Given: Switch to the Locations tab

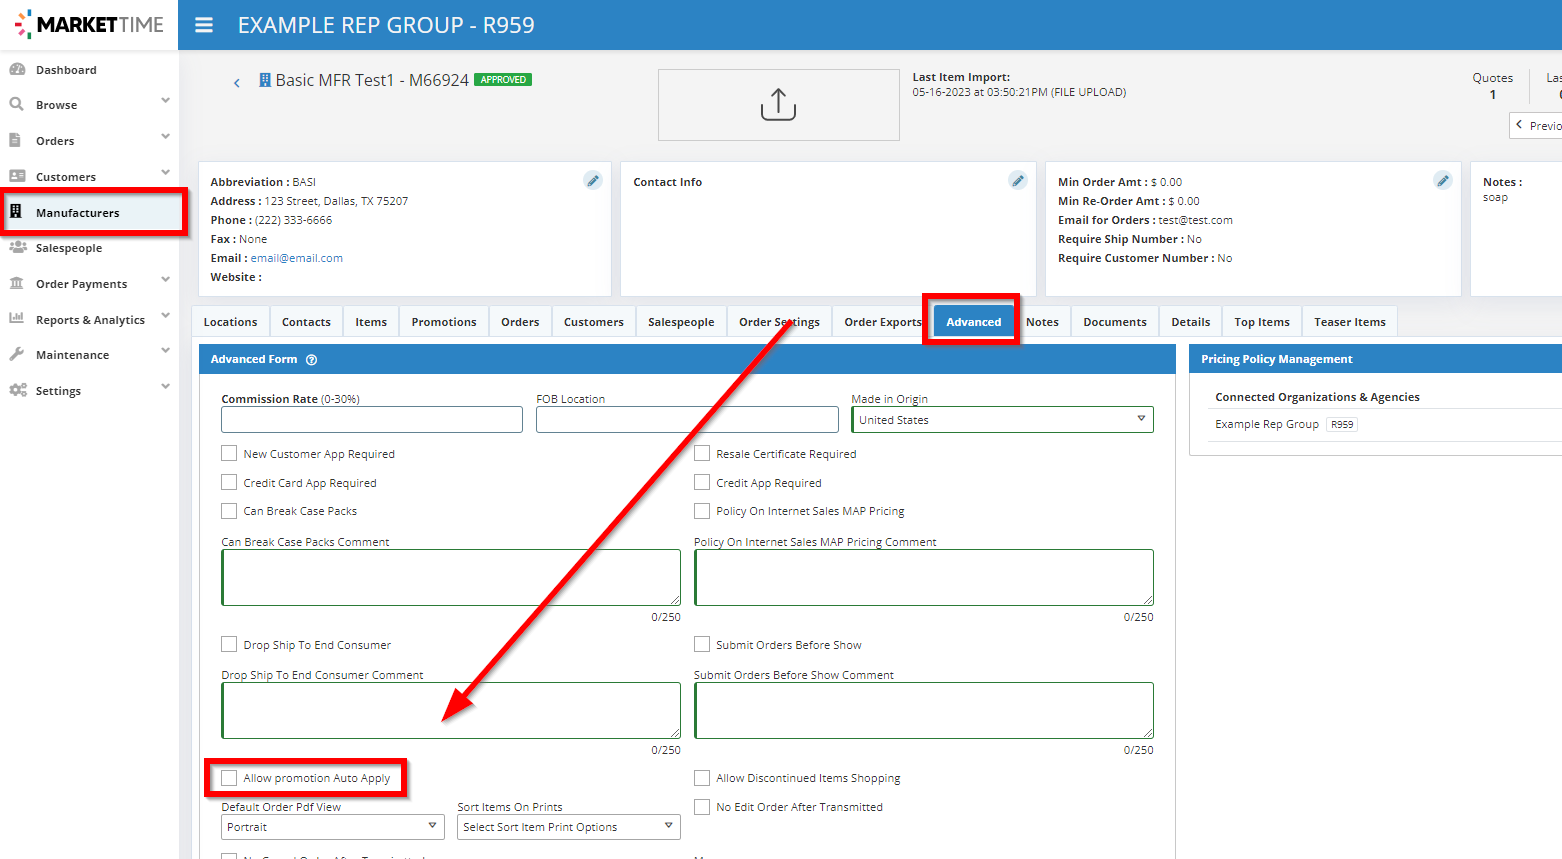Looking at the screenshot, I should pyautogui.click(x=230, y=322).
